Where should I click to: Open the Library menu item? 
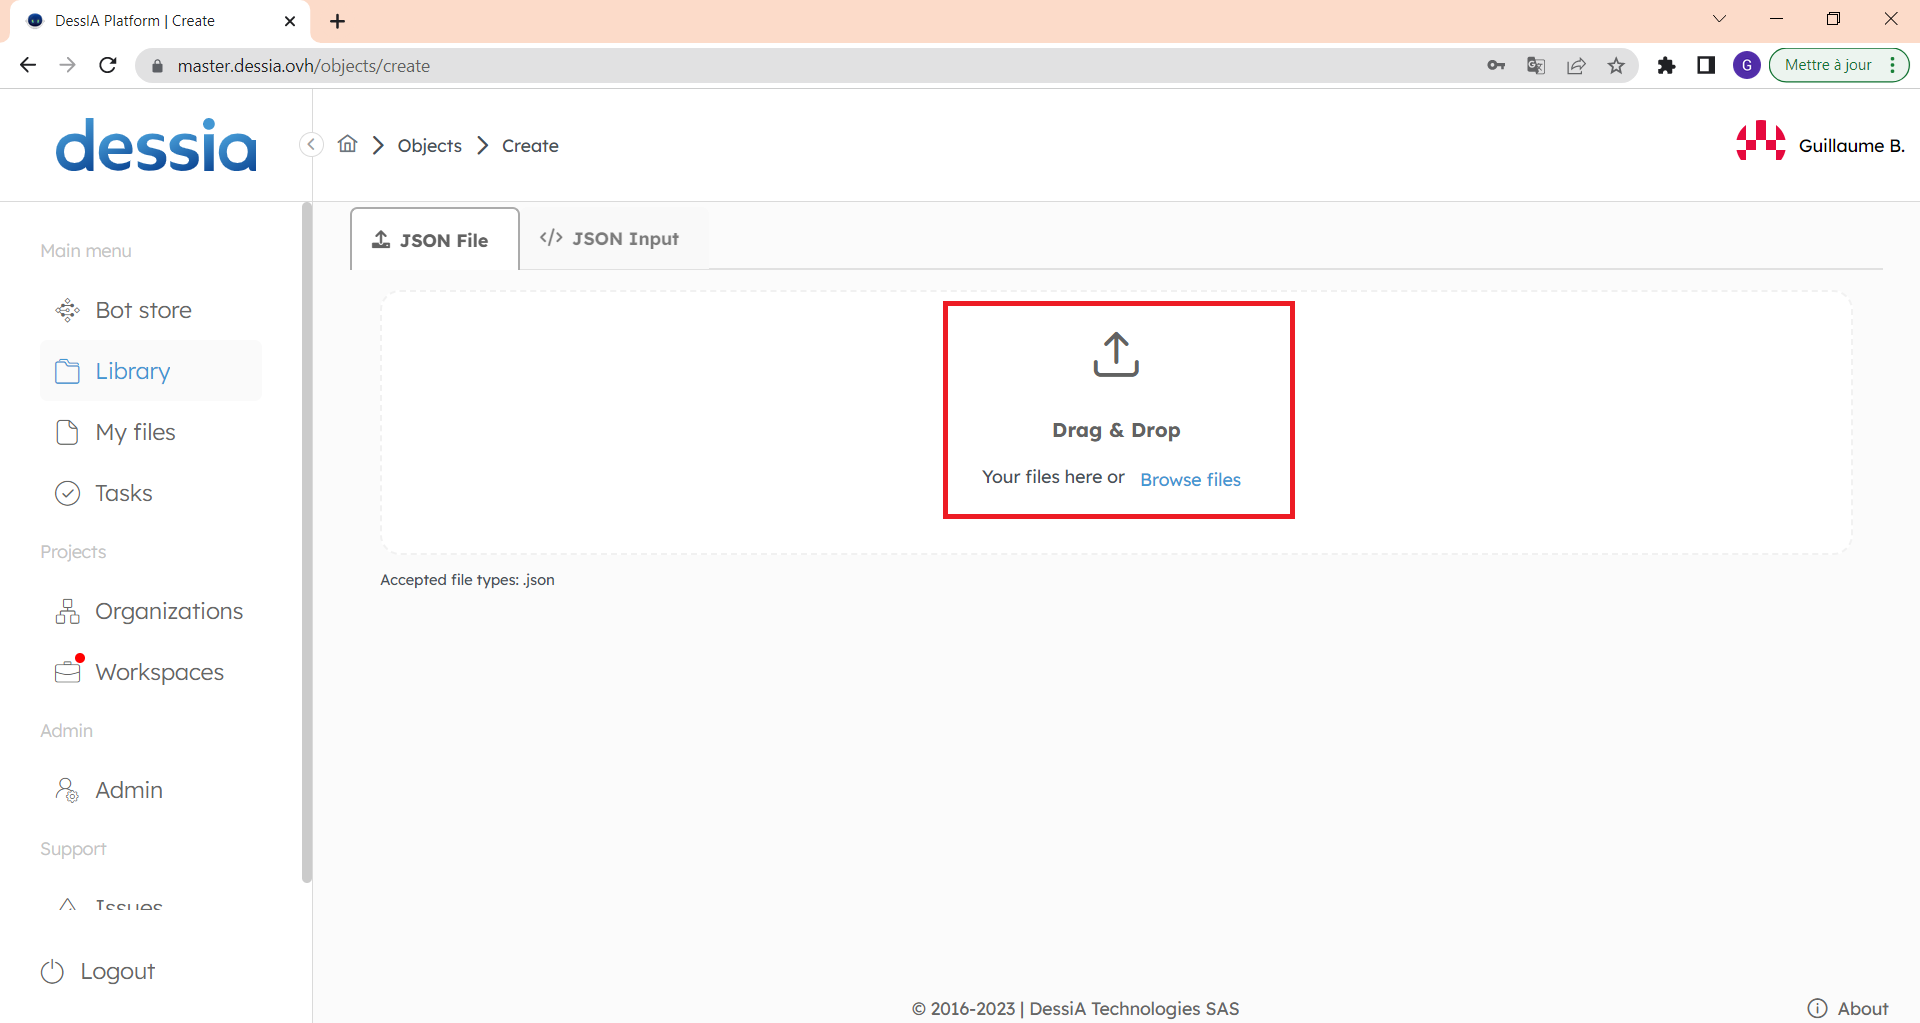tap(151, 371)
